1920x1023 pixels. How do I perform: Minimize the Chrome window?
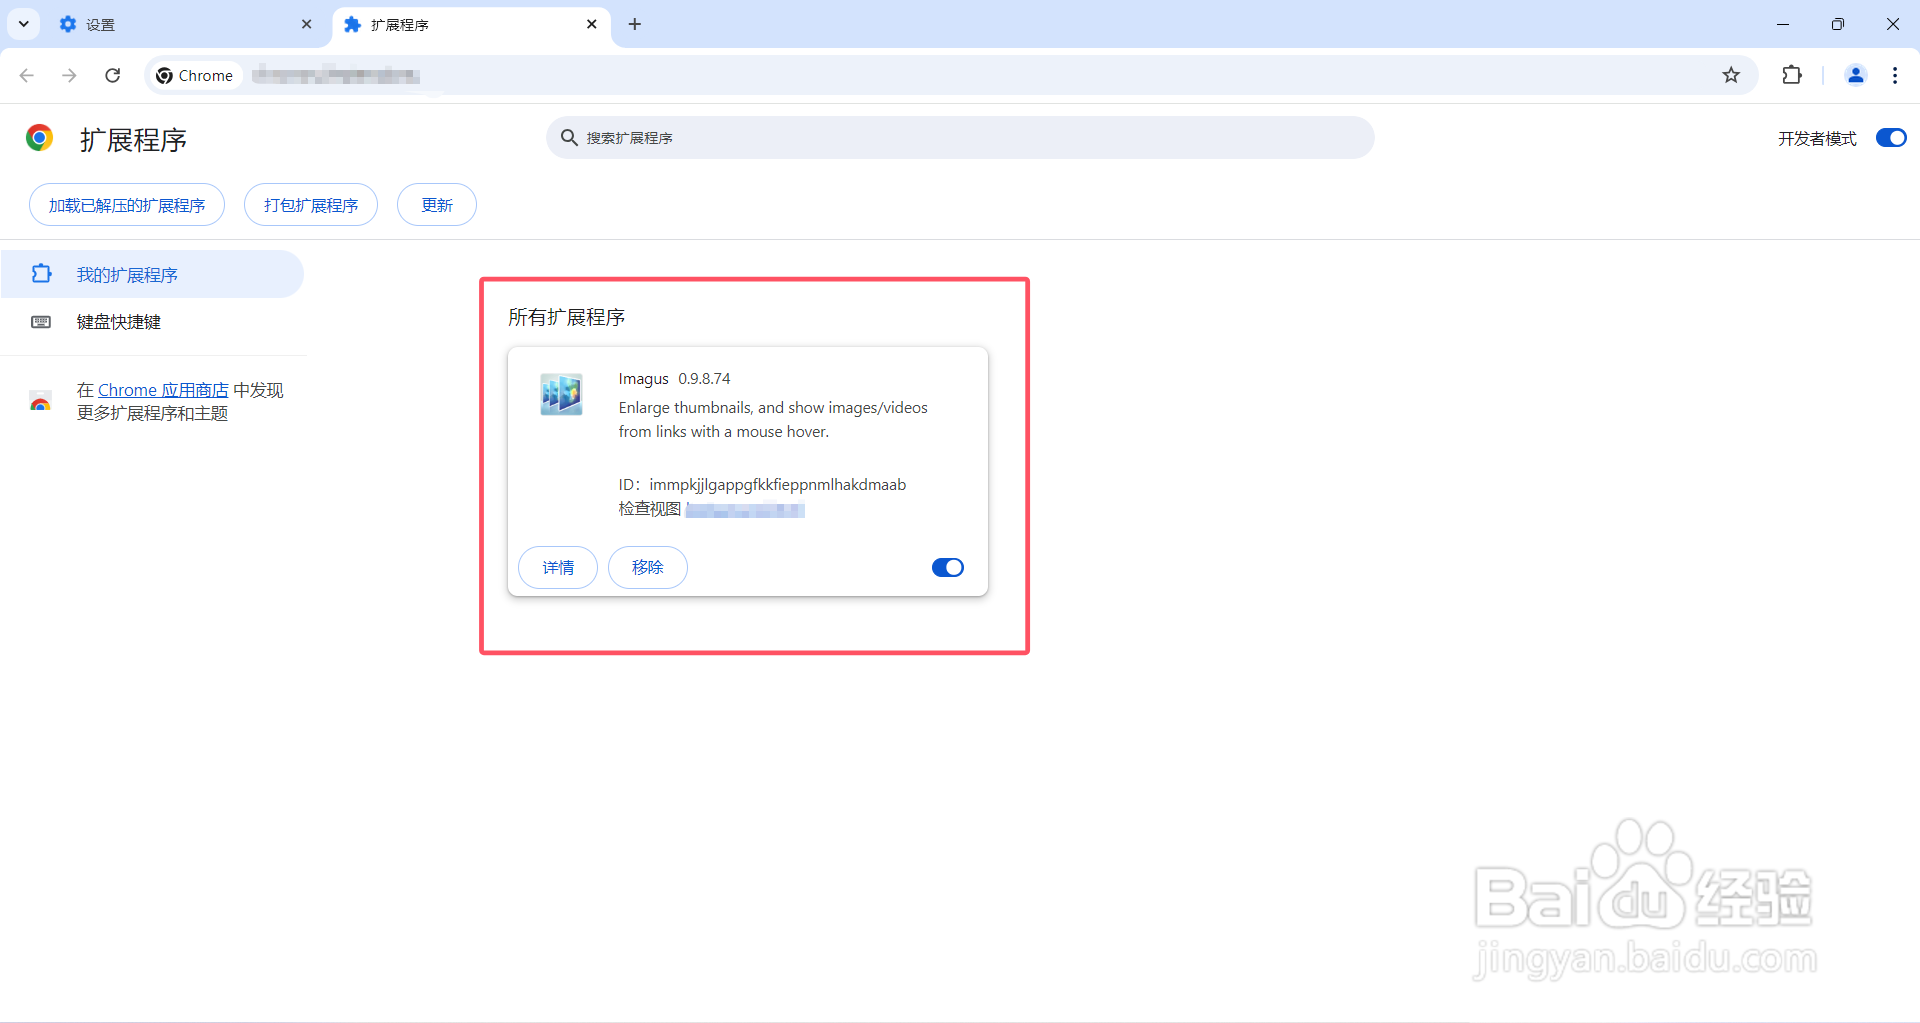1783,24
